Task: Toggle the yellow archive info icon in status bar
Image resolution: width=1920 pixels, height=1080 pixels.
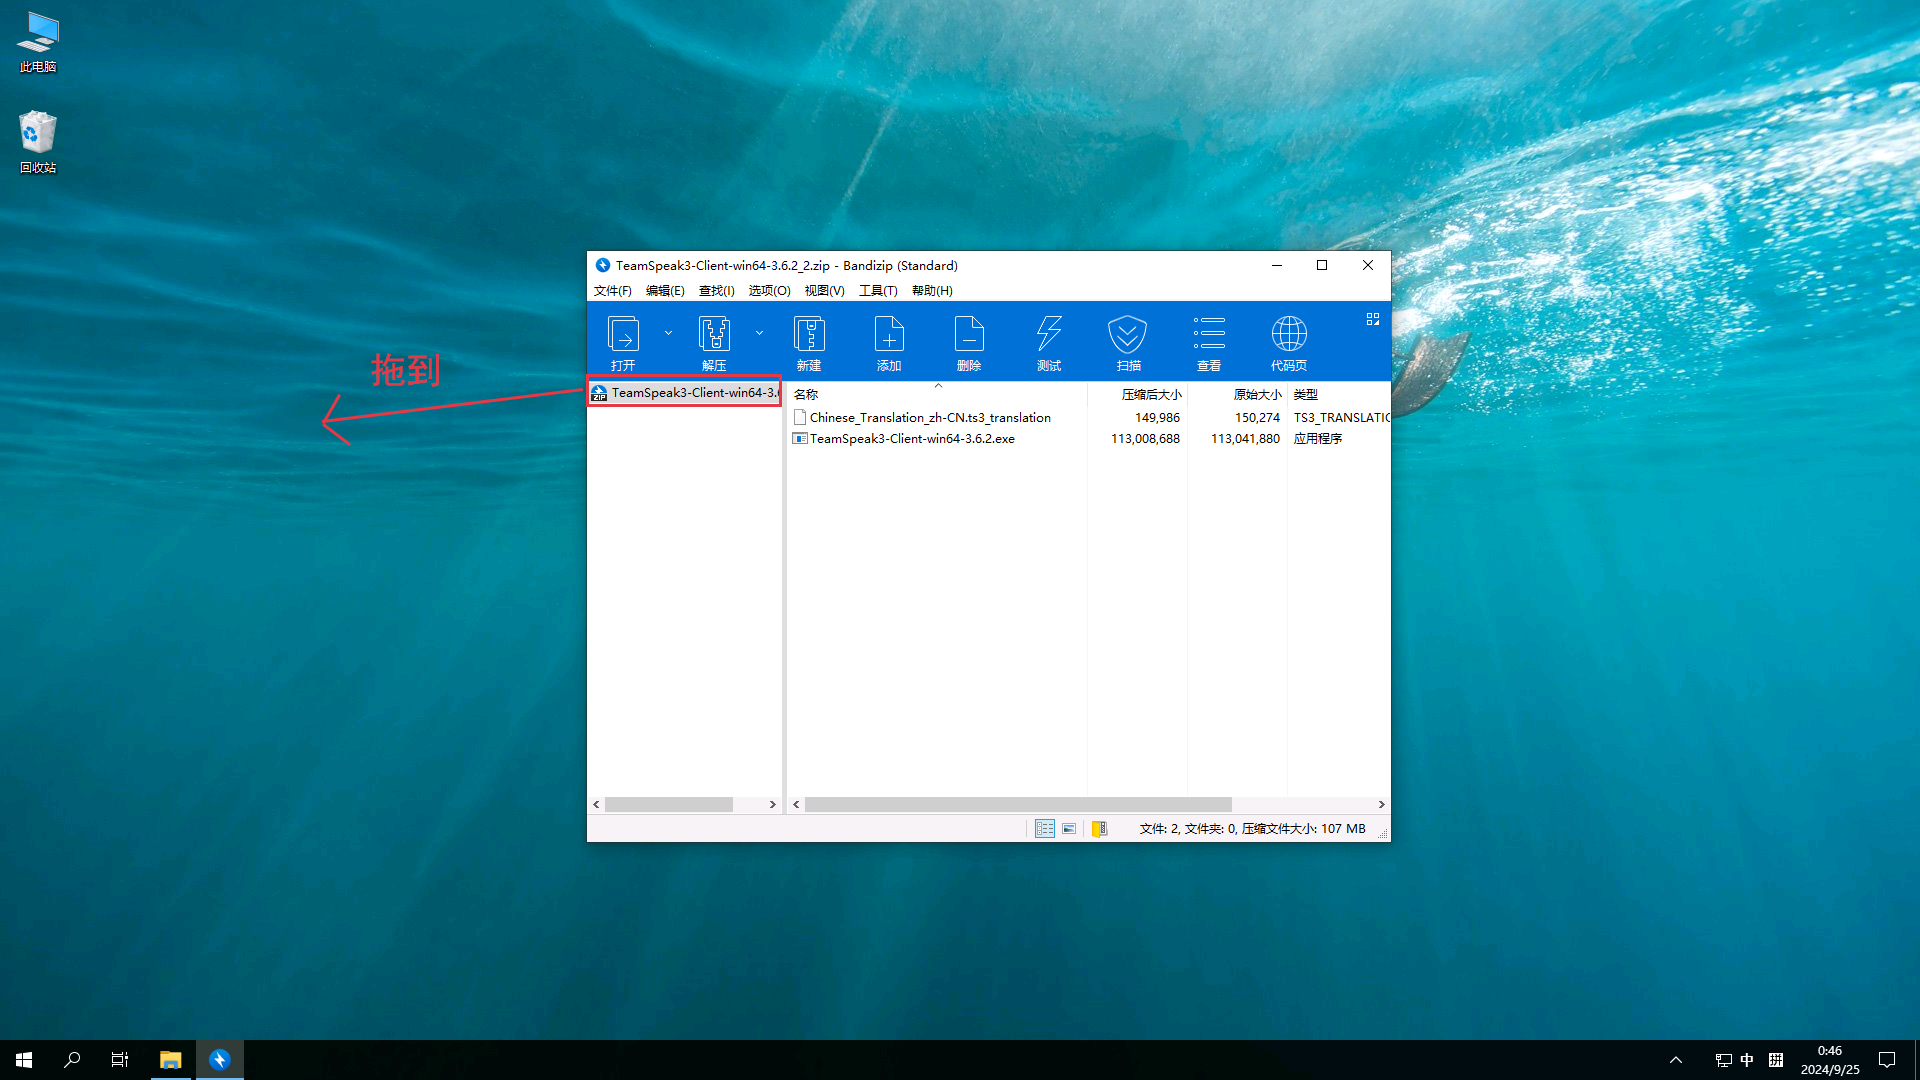Action: [x=1099, y=829]
